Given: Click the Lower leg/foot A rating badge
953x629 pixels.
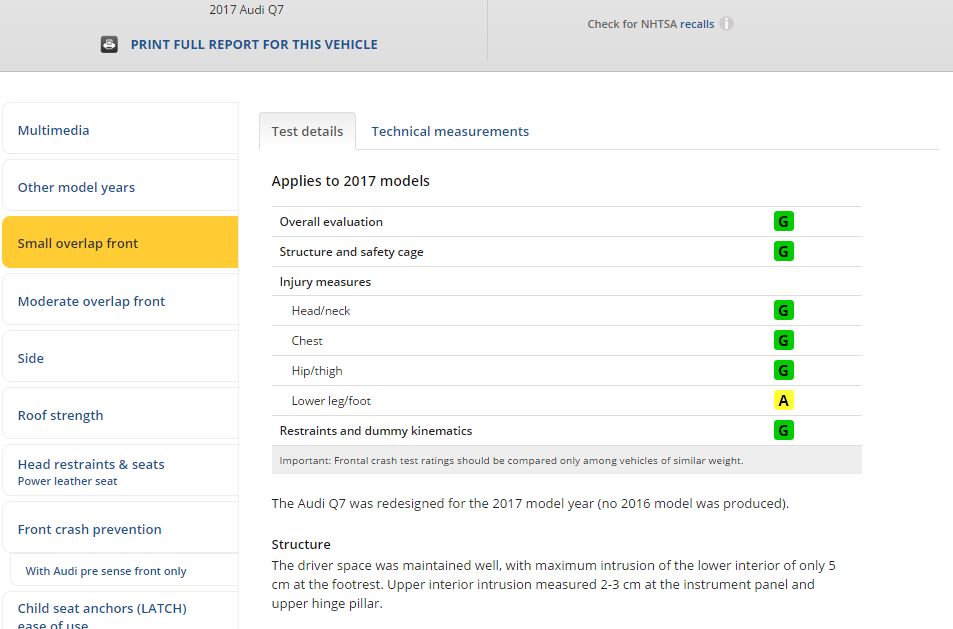Looking at the screenshot, I should 783,400.
